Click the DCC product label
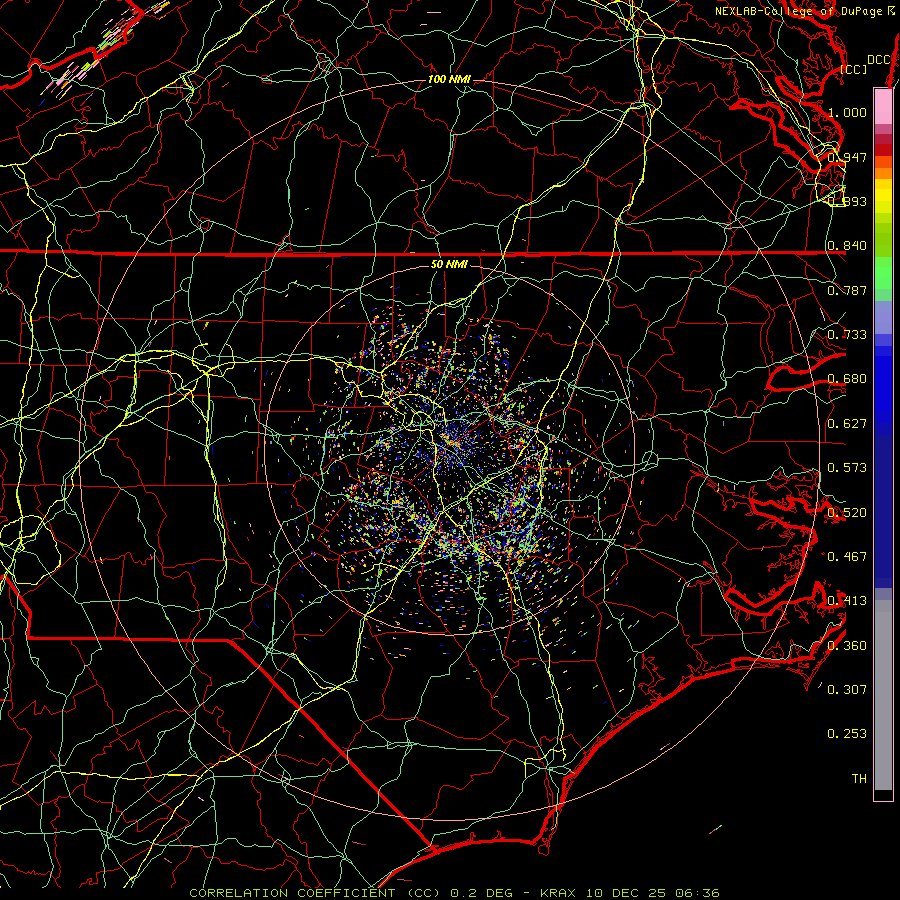Screen dimensions: 900x900 879,60
